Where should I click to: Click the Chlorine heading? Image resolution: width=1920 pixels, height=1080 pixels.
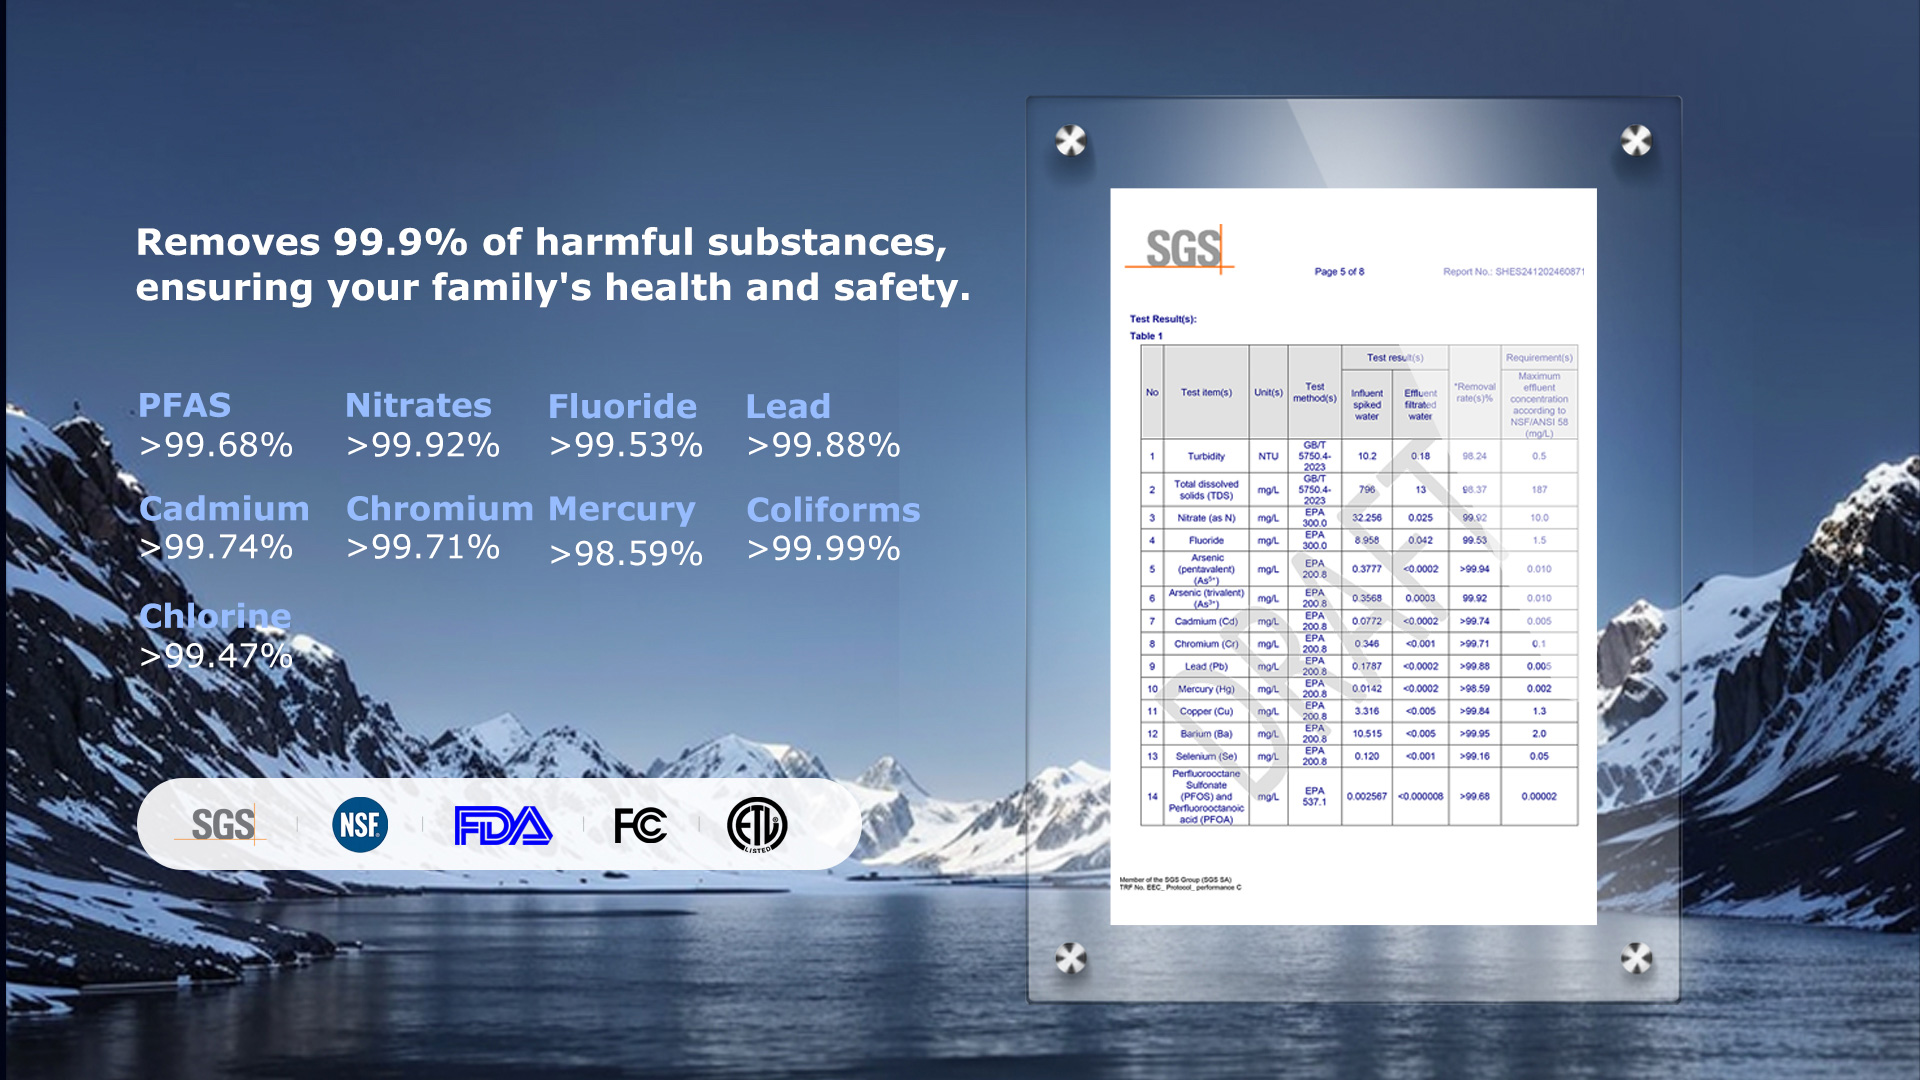pyautogui.click(x=215, y=616)
